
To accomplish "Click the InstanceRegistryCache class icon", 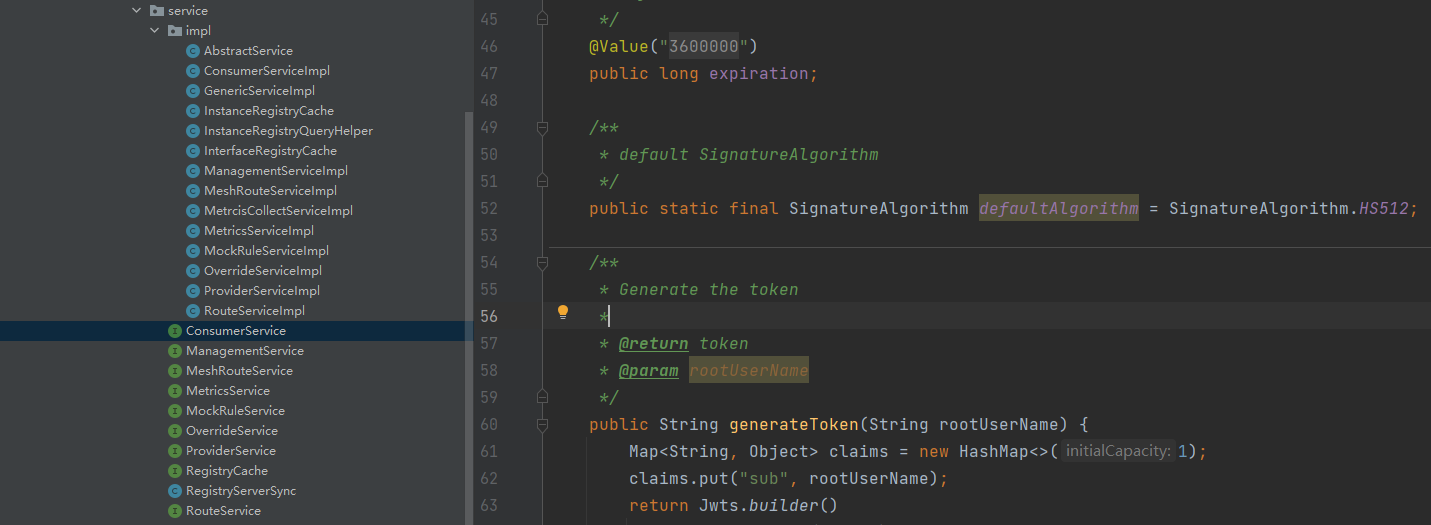I will point(193,111).
